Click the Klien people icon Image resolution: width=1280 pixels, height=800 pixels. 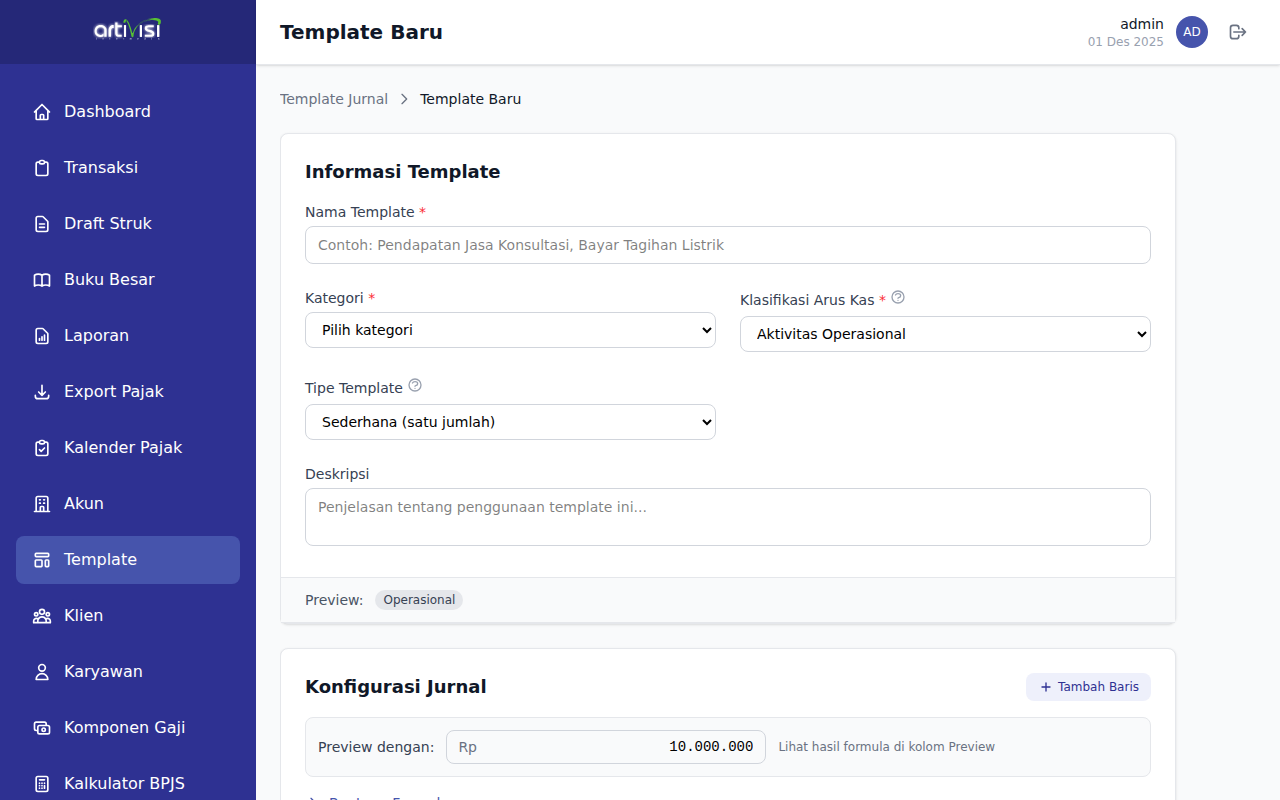[x=42, y=616]
